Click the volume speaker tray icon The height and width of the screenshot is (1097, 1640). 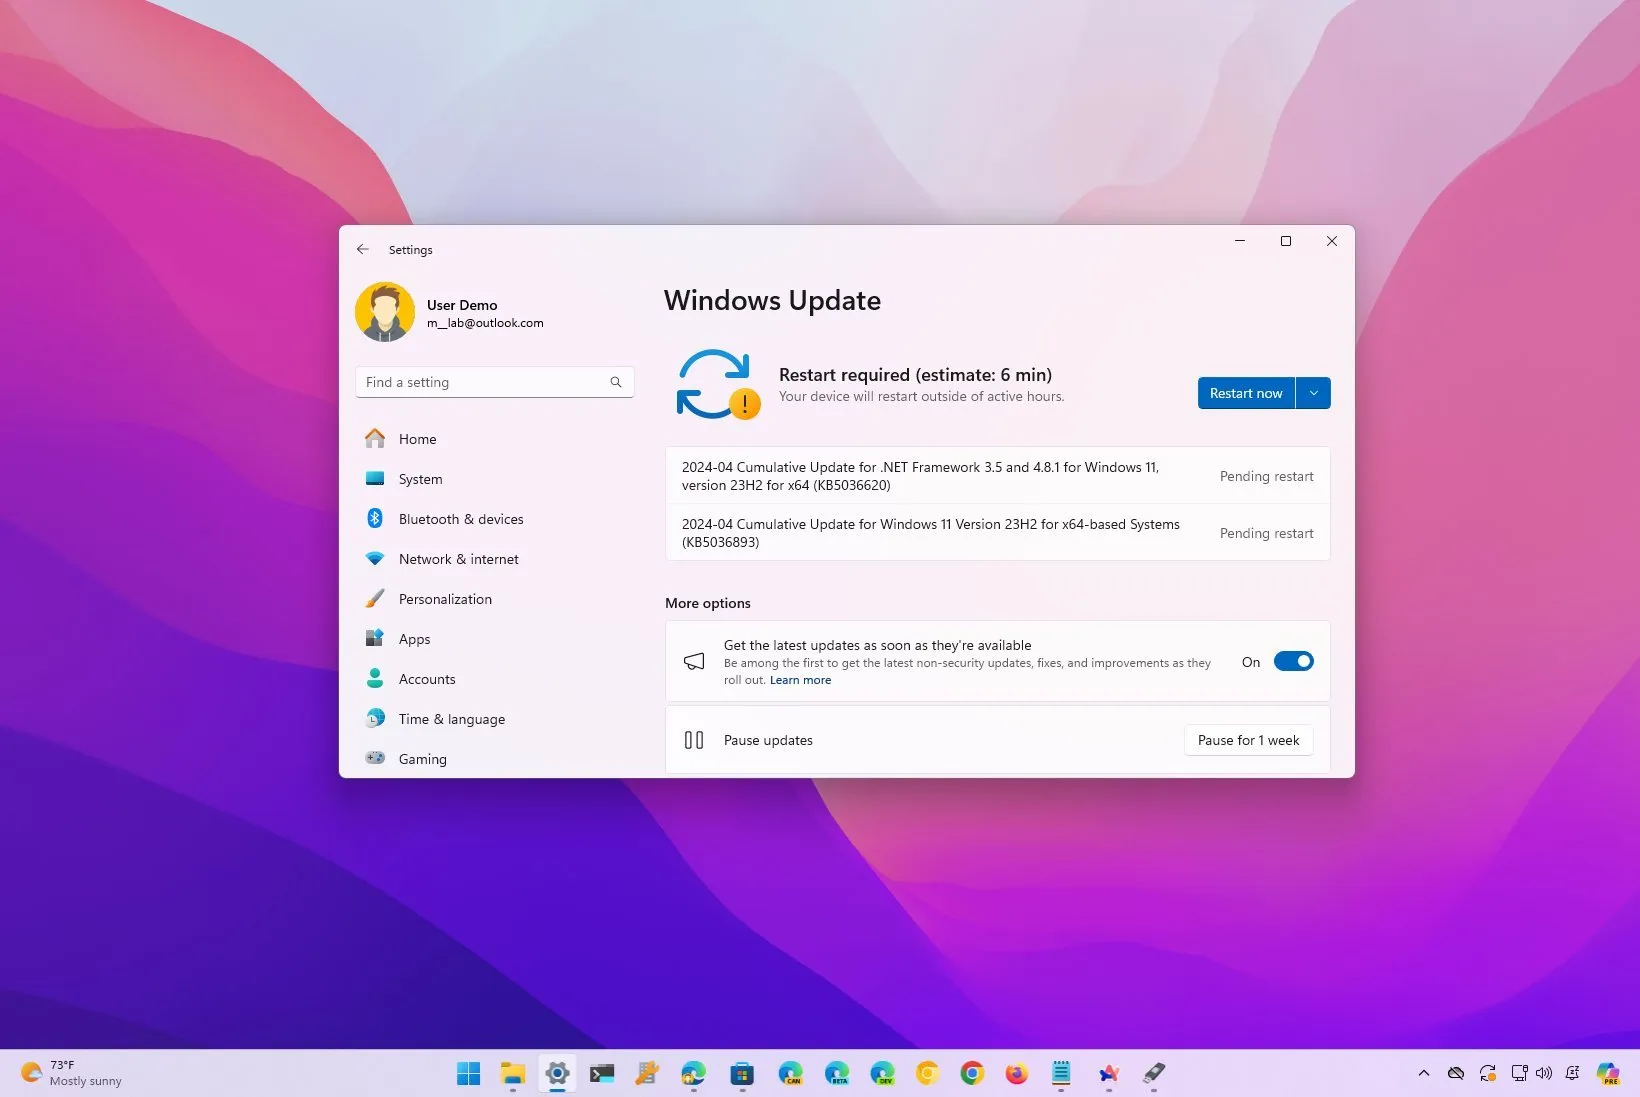(x=1544, y=1073)
